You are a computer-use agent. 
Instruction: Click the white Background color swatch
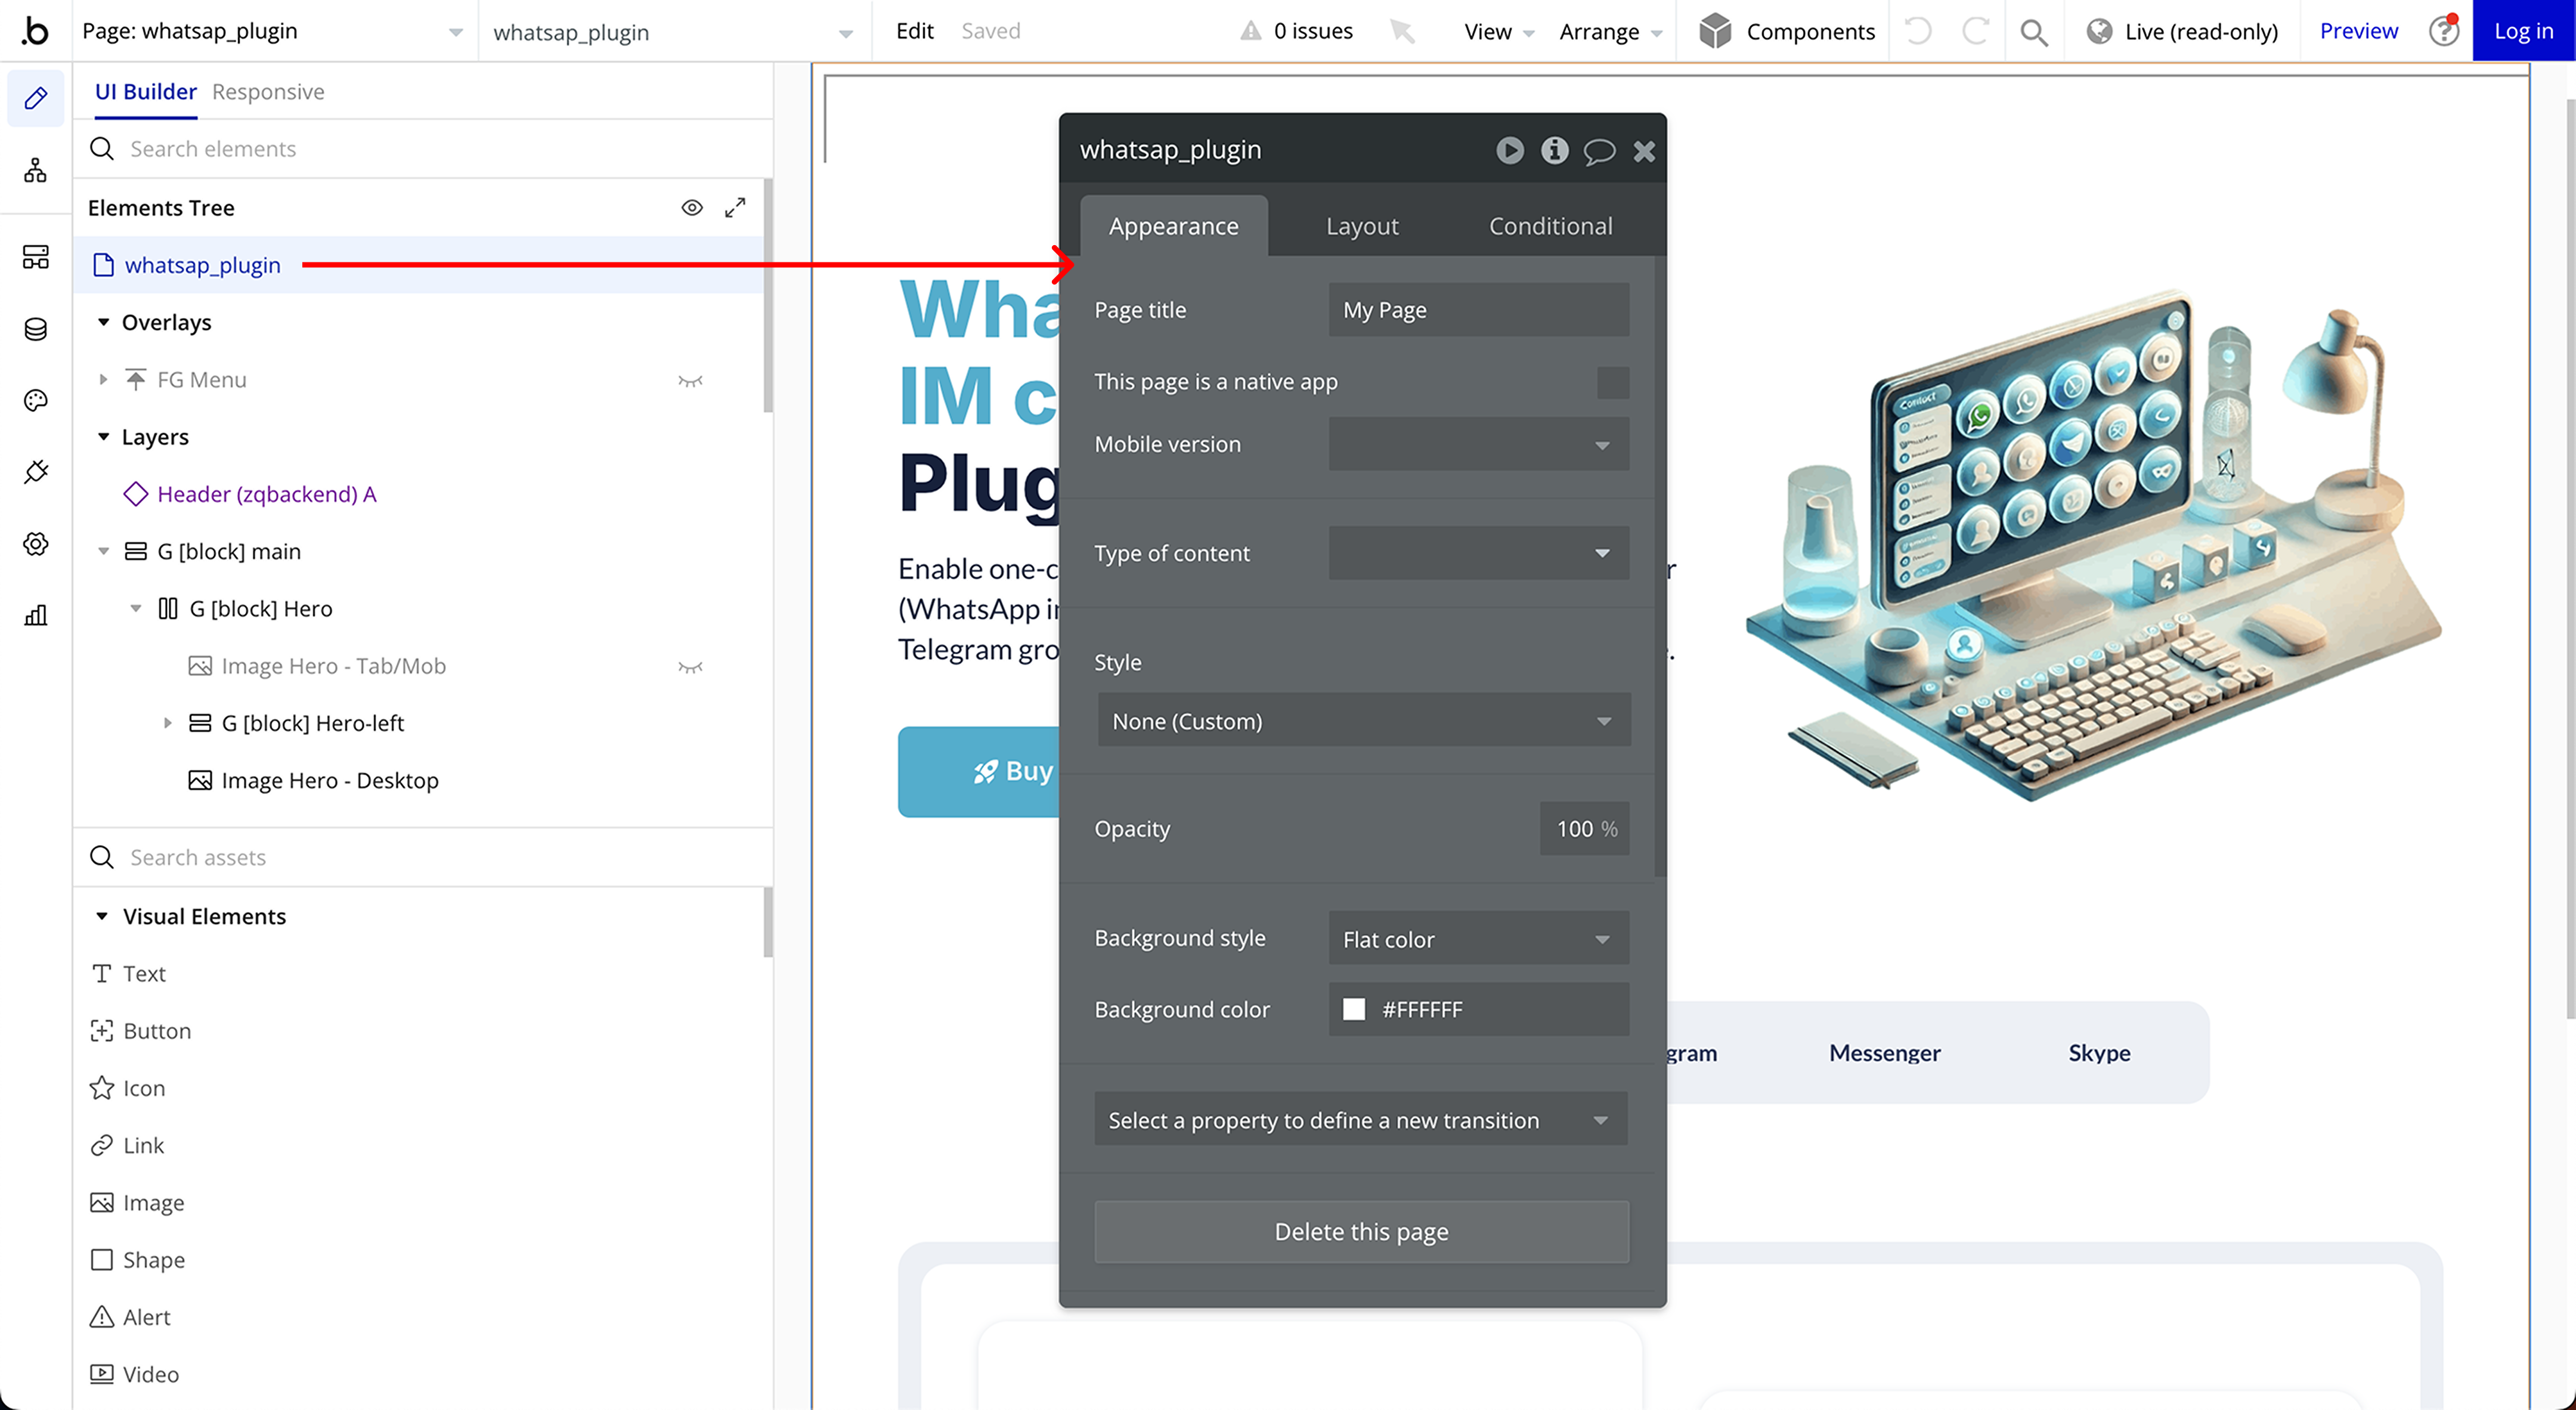pyautogui.click(x=1354, y=1010)
